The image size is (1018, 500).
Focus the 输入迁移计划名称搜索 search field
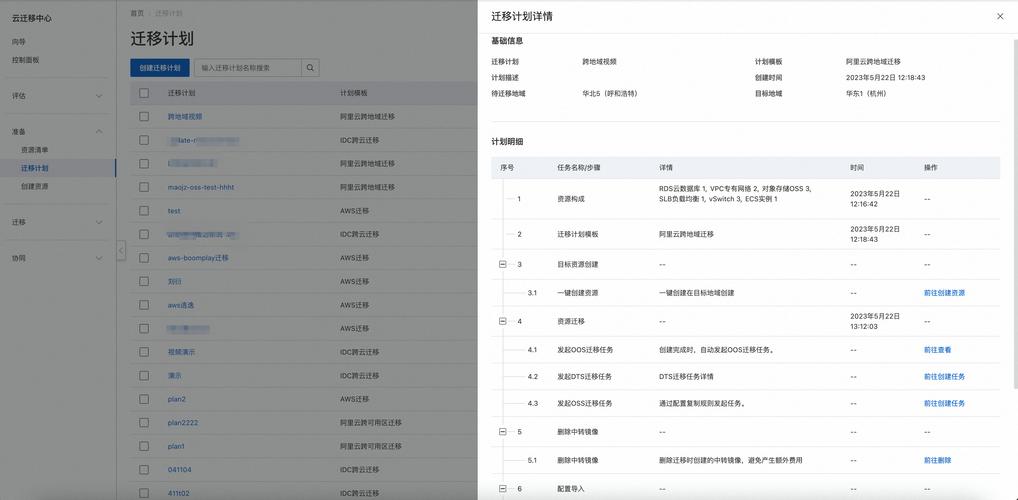click(x=248, y=68)
